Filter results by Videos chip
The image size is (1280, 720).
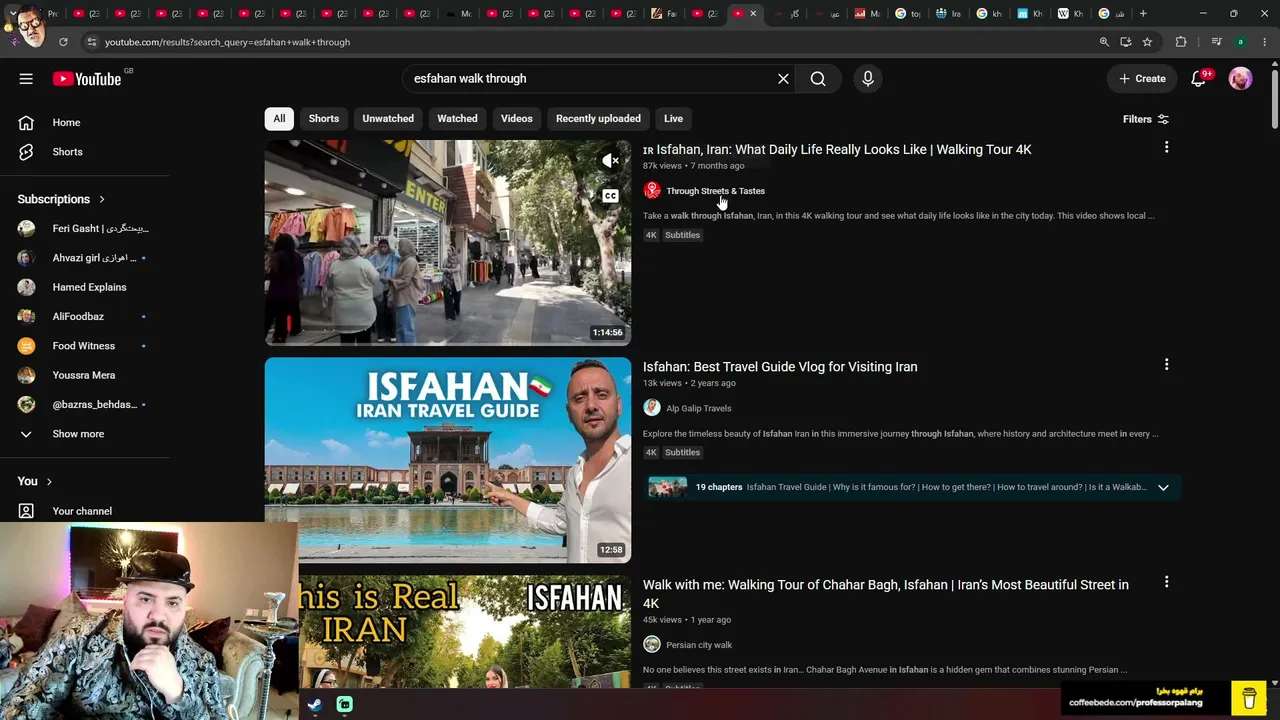517,118
